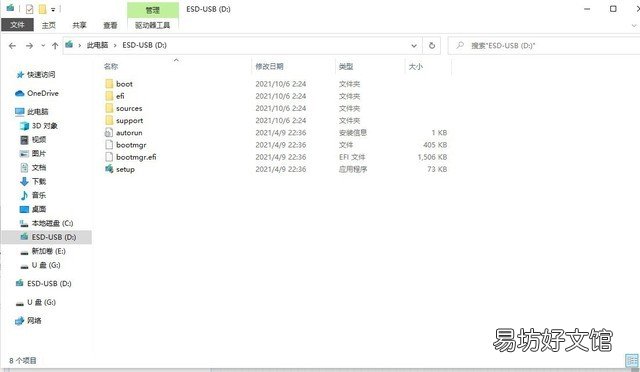
Task: Select U 盘 (G:) under This PC
Action: pyautogui.click(x=46, y=265)
